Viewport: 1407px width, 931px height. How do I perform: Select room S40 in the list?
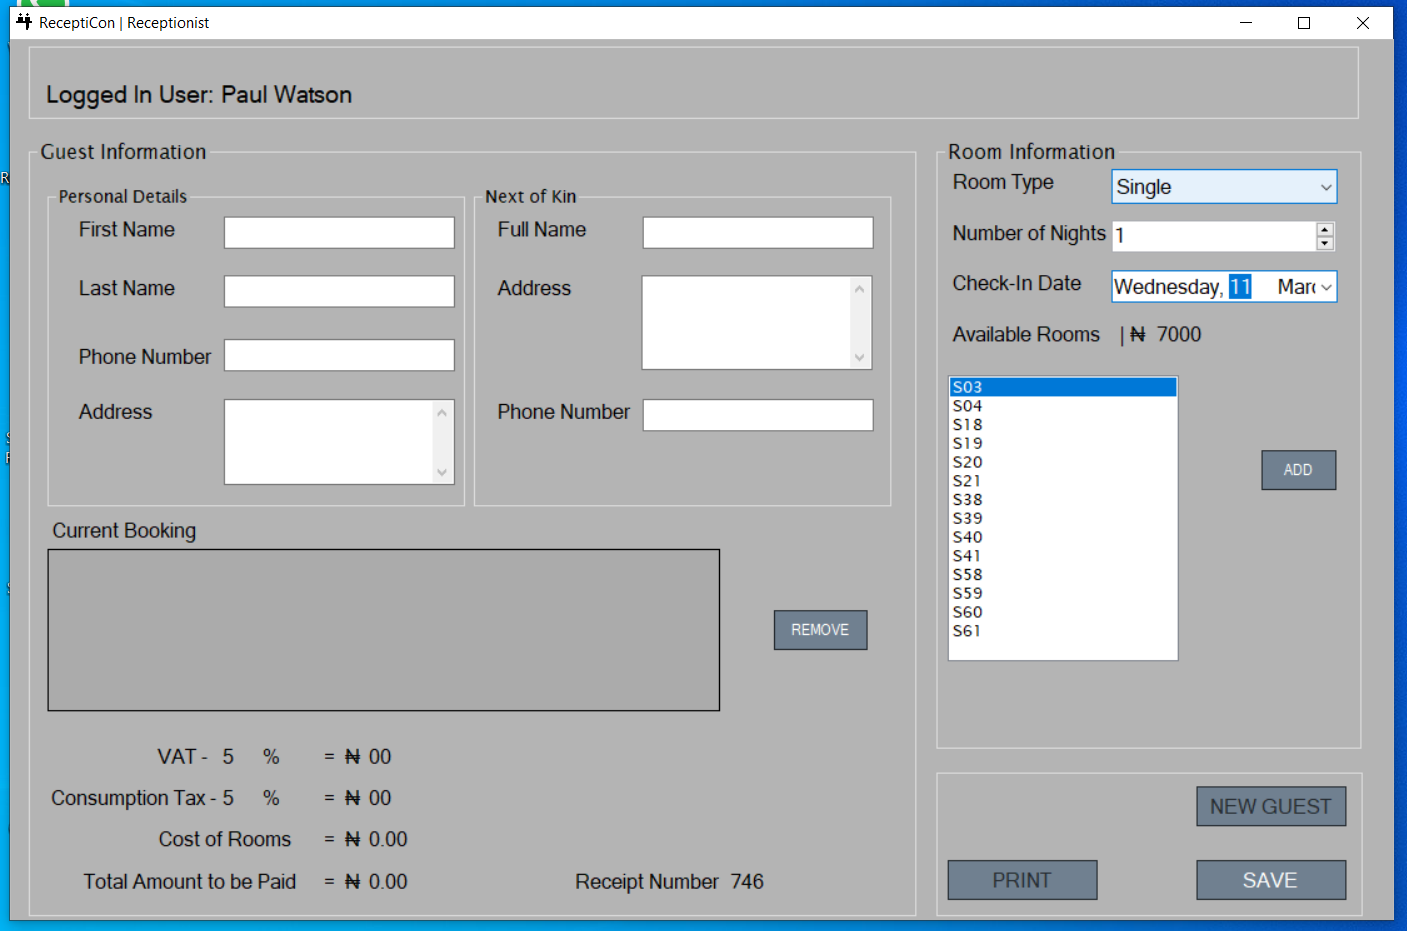pos(1063,537)
